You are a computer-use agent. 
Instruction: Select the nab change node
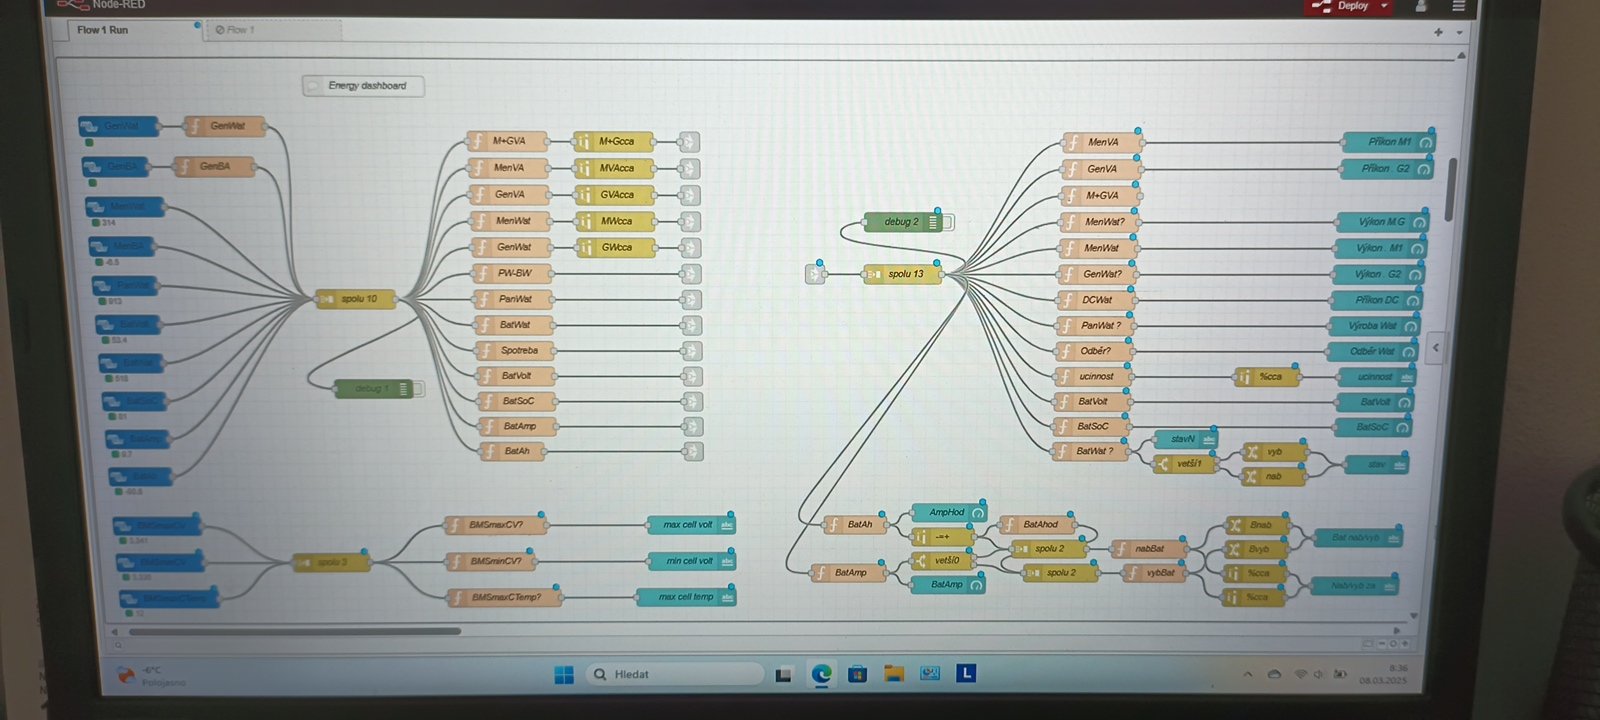pyautogui.click(x=1271, y=477)
